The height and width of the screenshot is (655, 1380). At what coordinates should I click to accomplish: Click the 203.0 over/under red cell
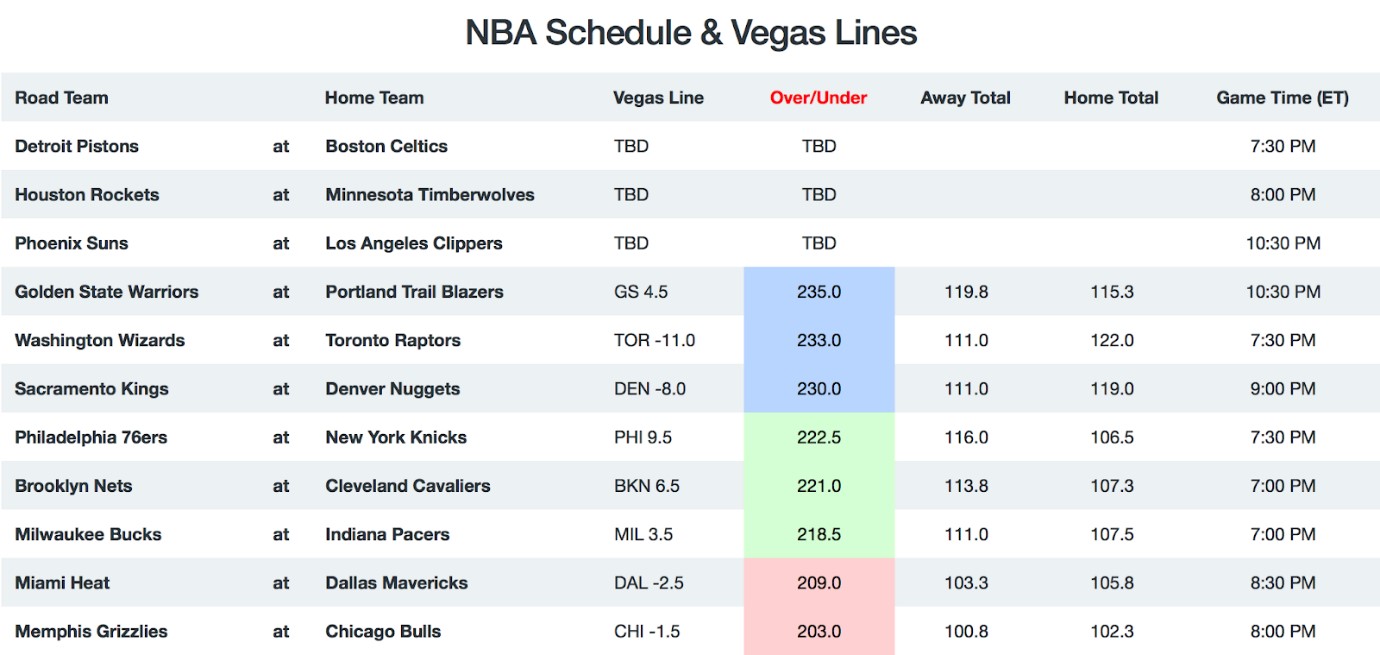click(x=819, y=631)
